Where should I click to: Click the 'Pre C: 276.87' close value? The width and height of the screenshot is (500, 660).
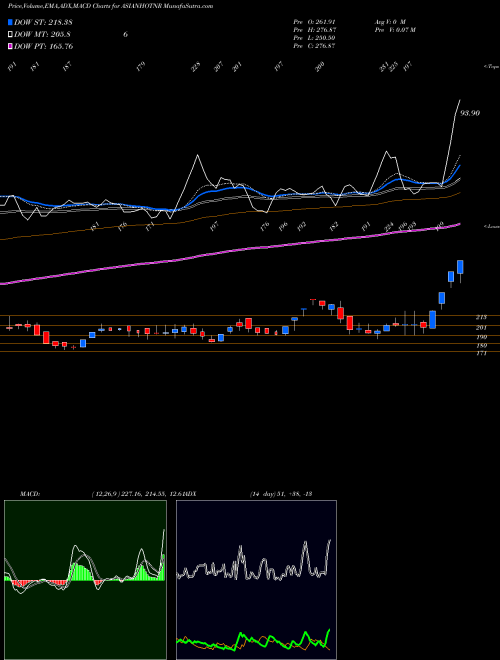(x=314, y=46)
